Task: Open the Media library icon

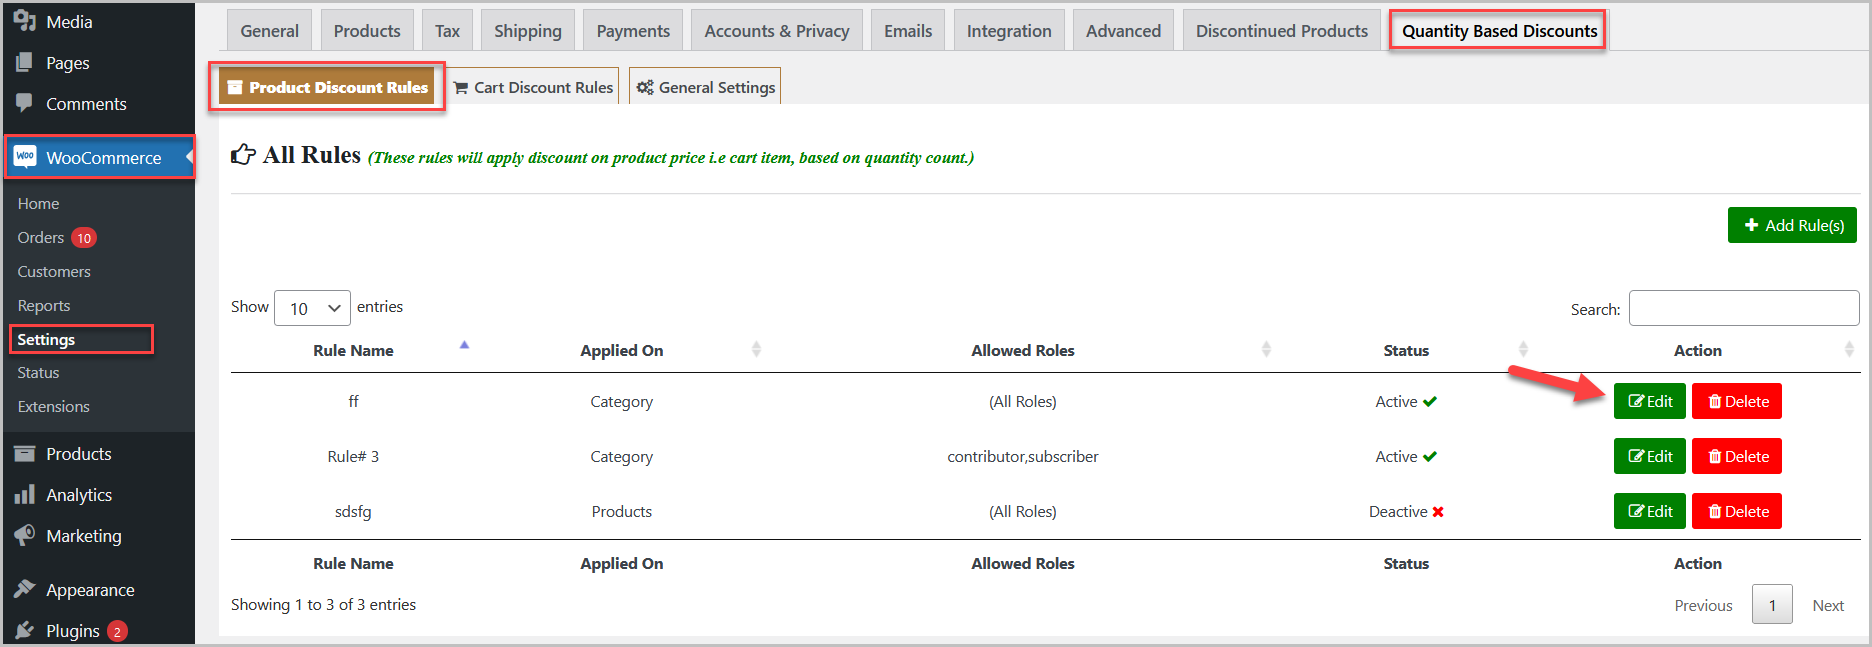Action: 25,21
